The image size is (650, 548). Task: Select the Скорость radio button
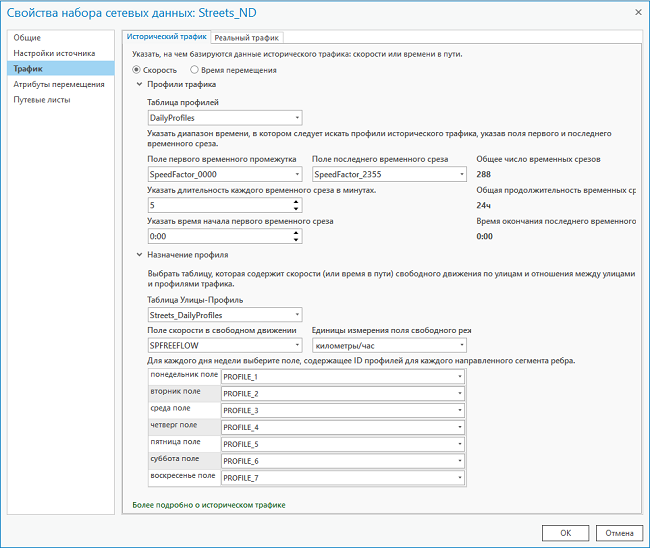[138, 70]
